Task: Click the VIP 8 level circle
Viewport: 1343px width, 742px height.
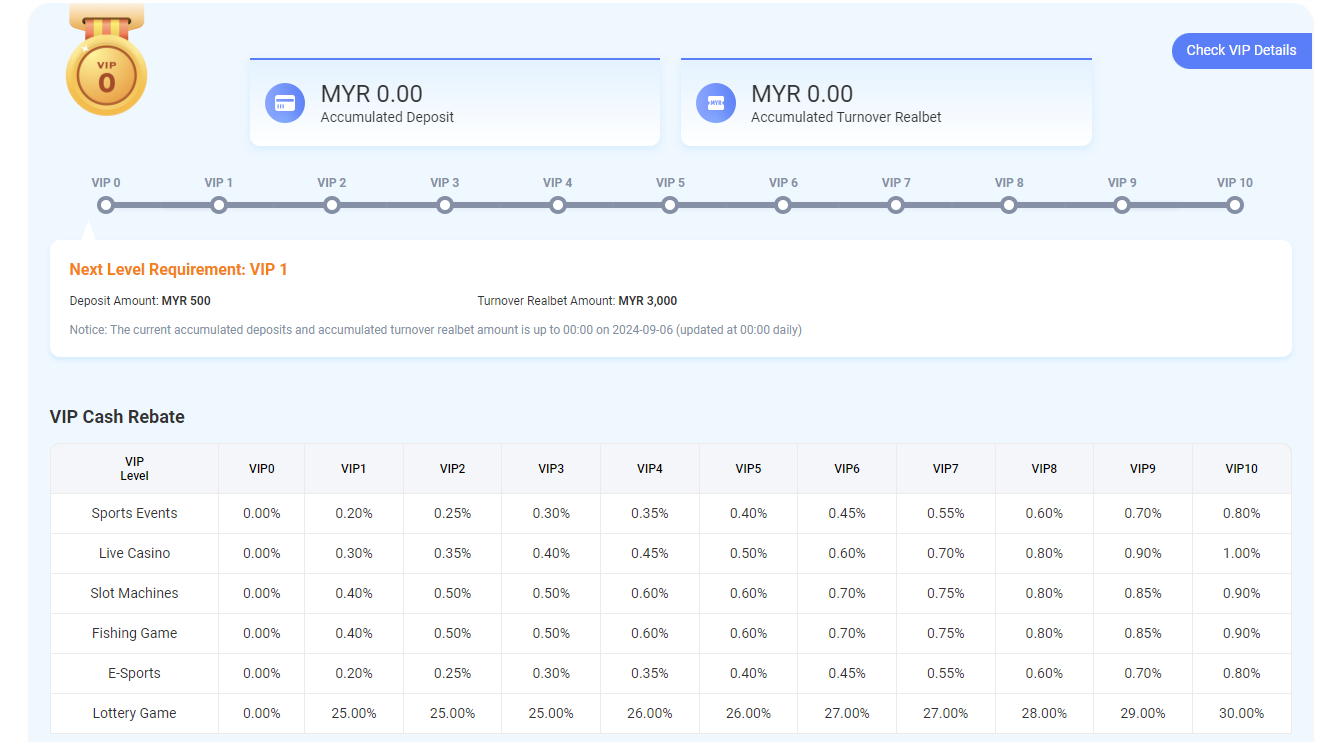Action: click(x=1009, y=205)
